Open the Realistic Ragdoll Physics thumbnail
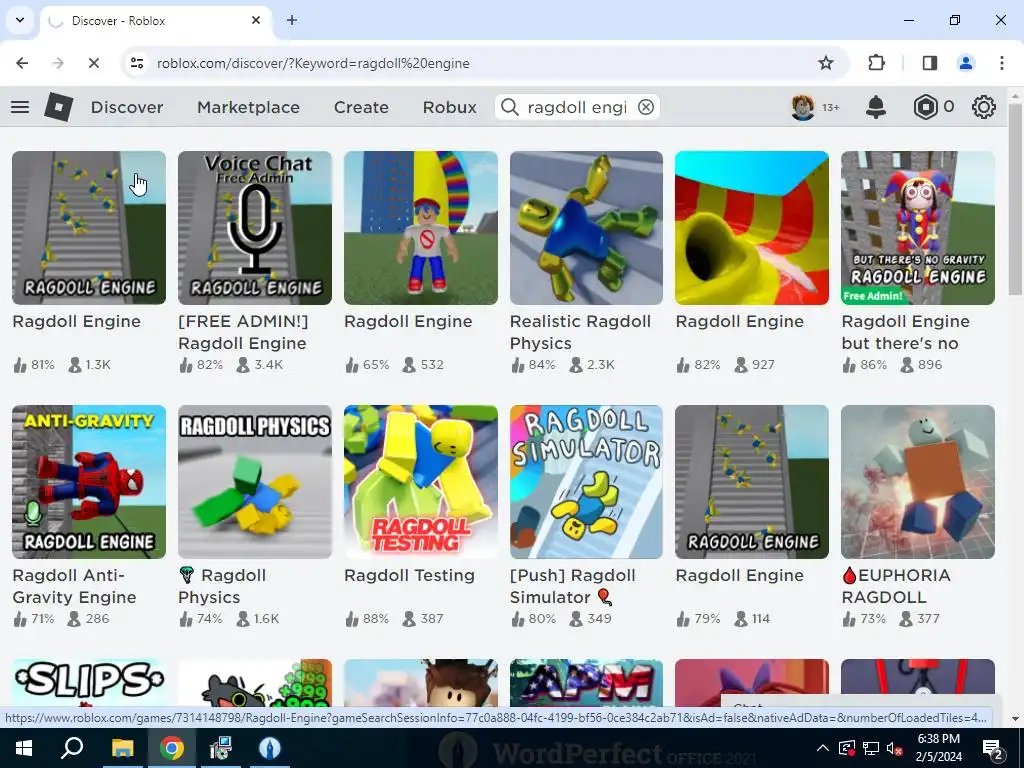Image resolution: width=1024 pixels, height=768 pixels. tap(586, 228)
